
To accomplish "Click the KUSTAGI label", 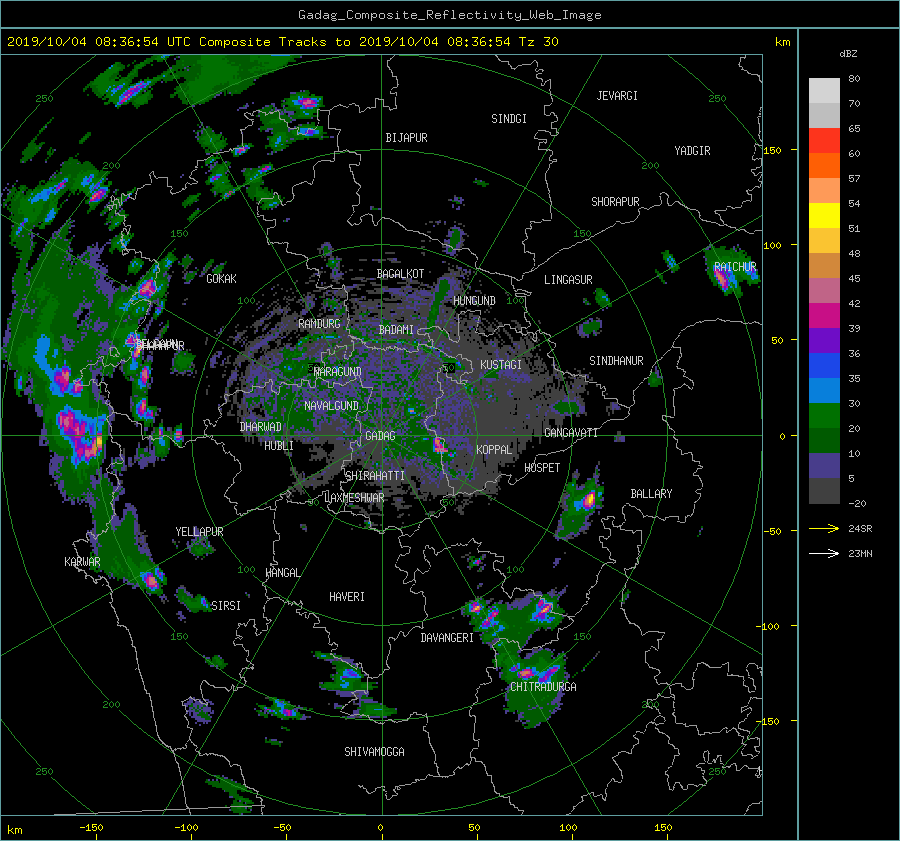I will click(x=501, y=365).
